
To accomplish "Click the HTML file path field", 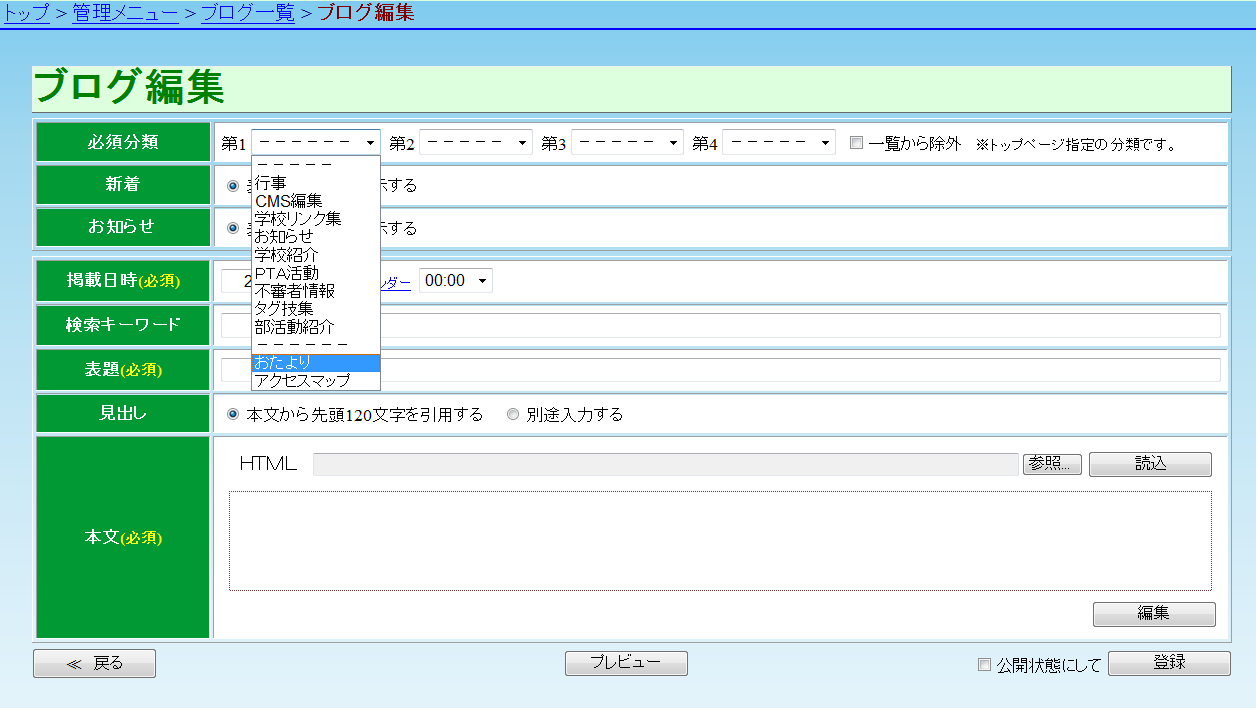I will (x=665, y=464).
